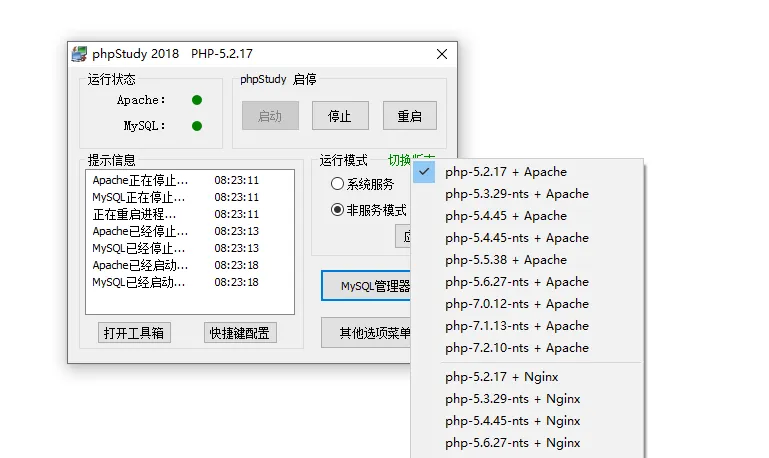Click the 停止 button
Image resolution: width=769 pixels, height=458 pixels.
pos(340,116)
